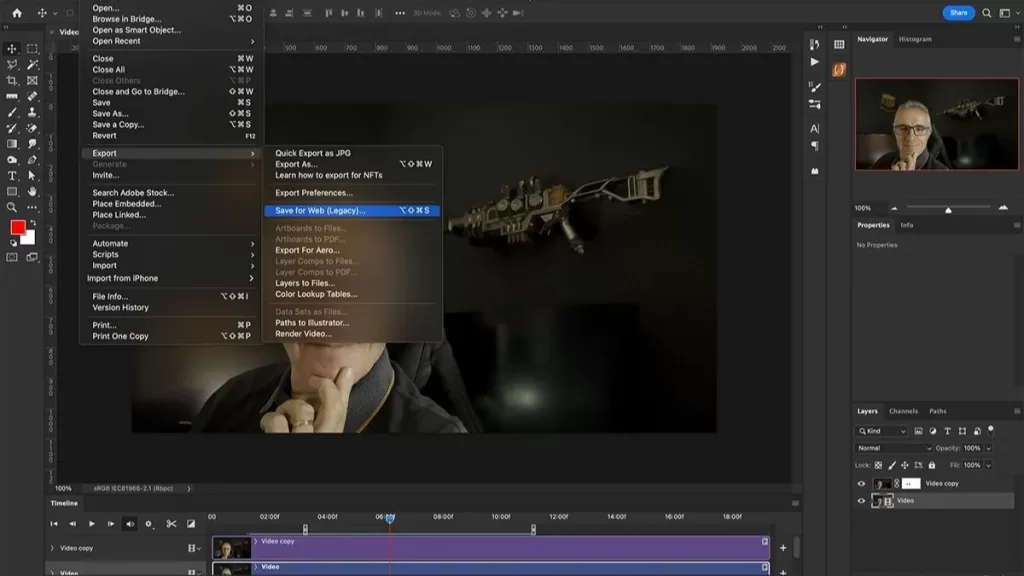Expand Import from iPhone submenu
The height and width of the screenshot is (576, 1024).
pos(172,278)
